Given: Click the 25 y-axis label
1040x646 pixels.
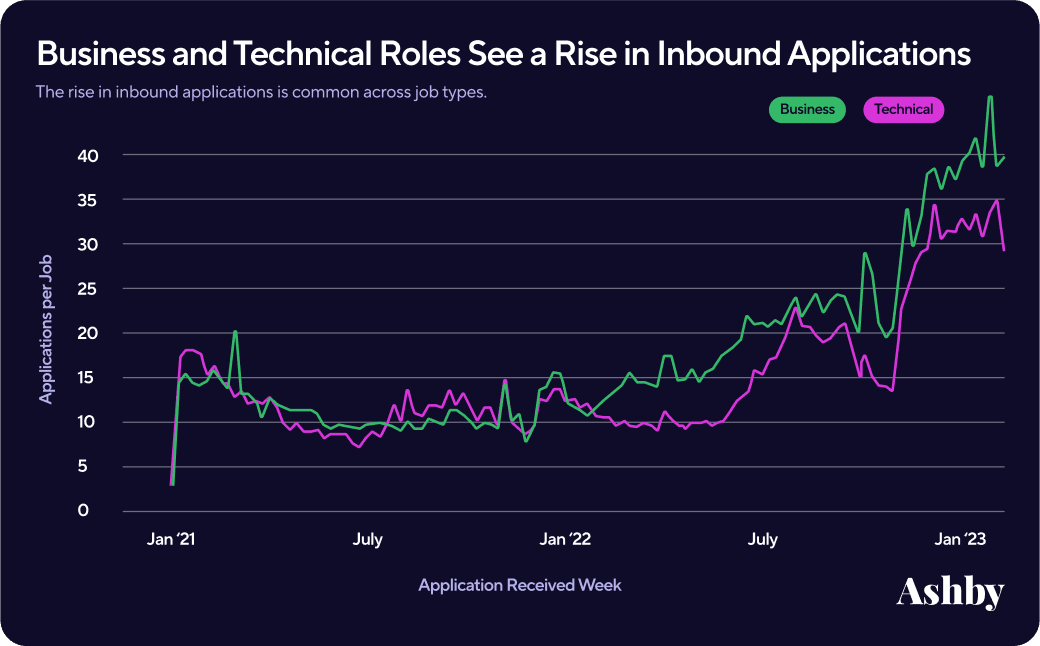Looking at the screenshot, I should point(89,289).
